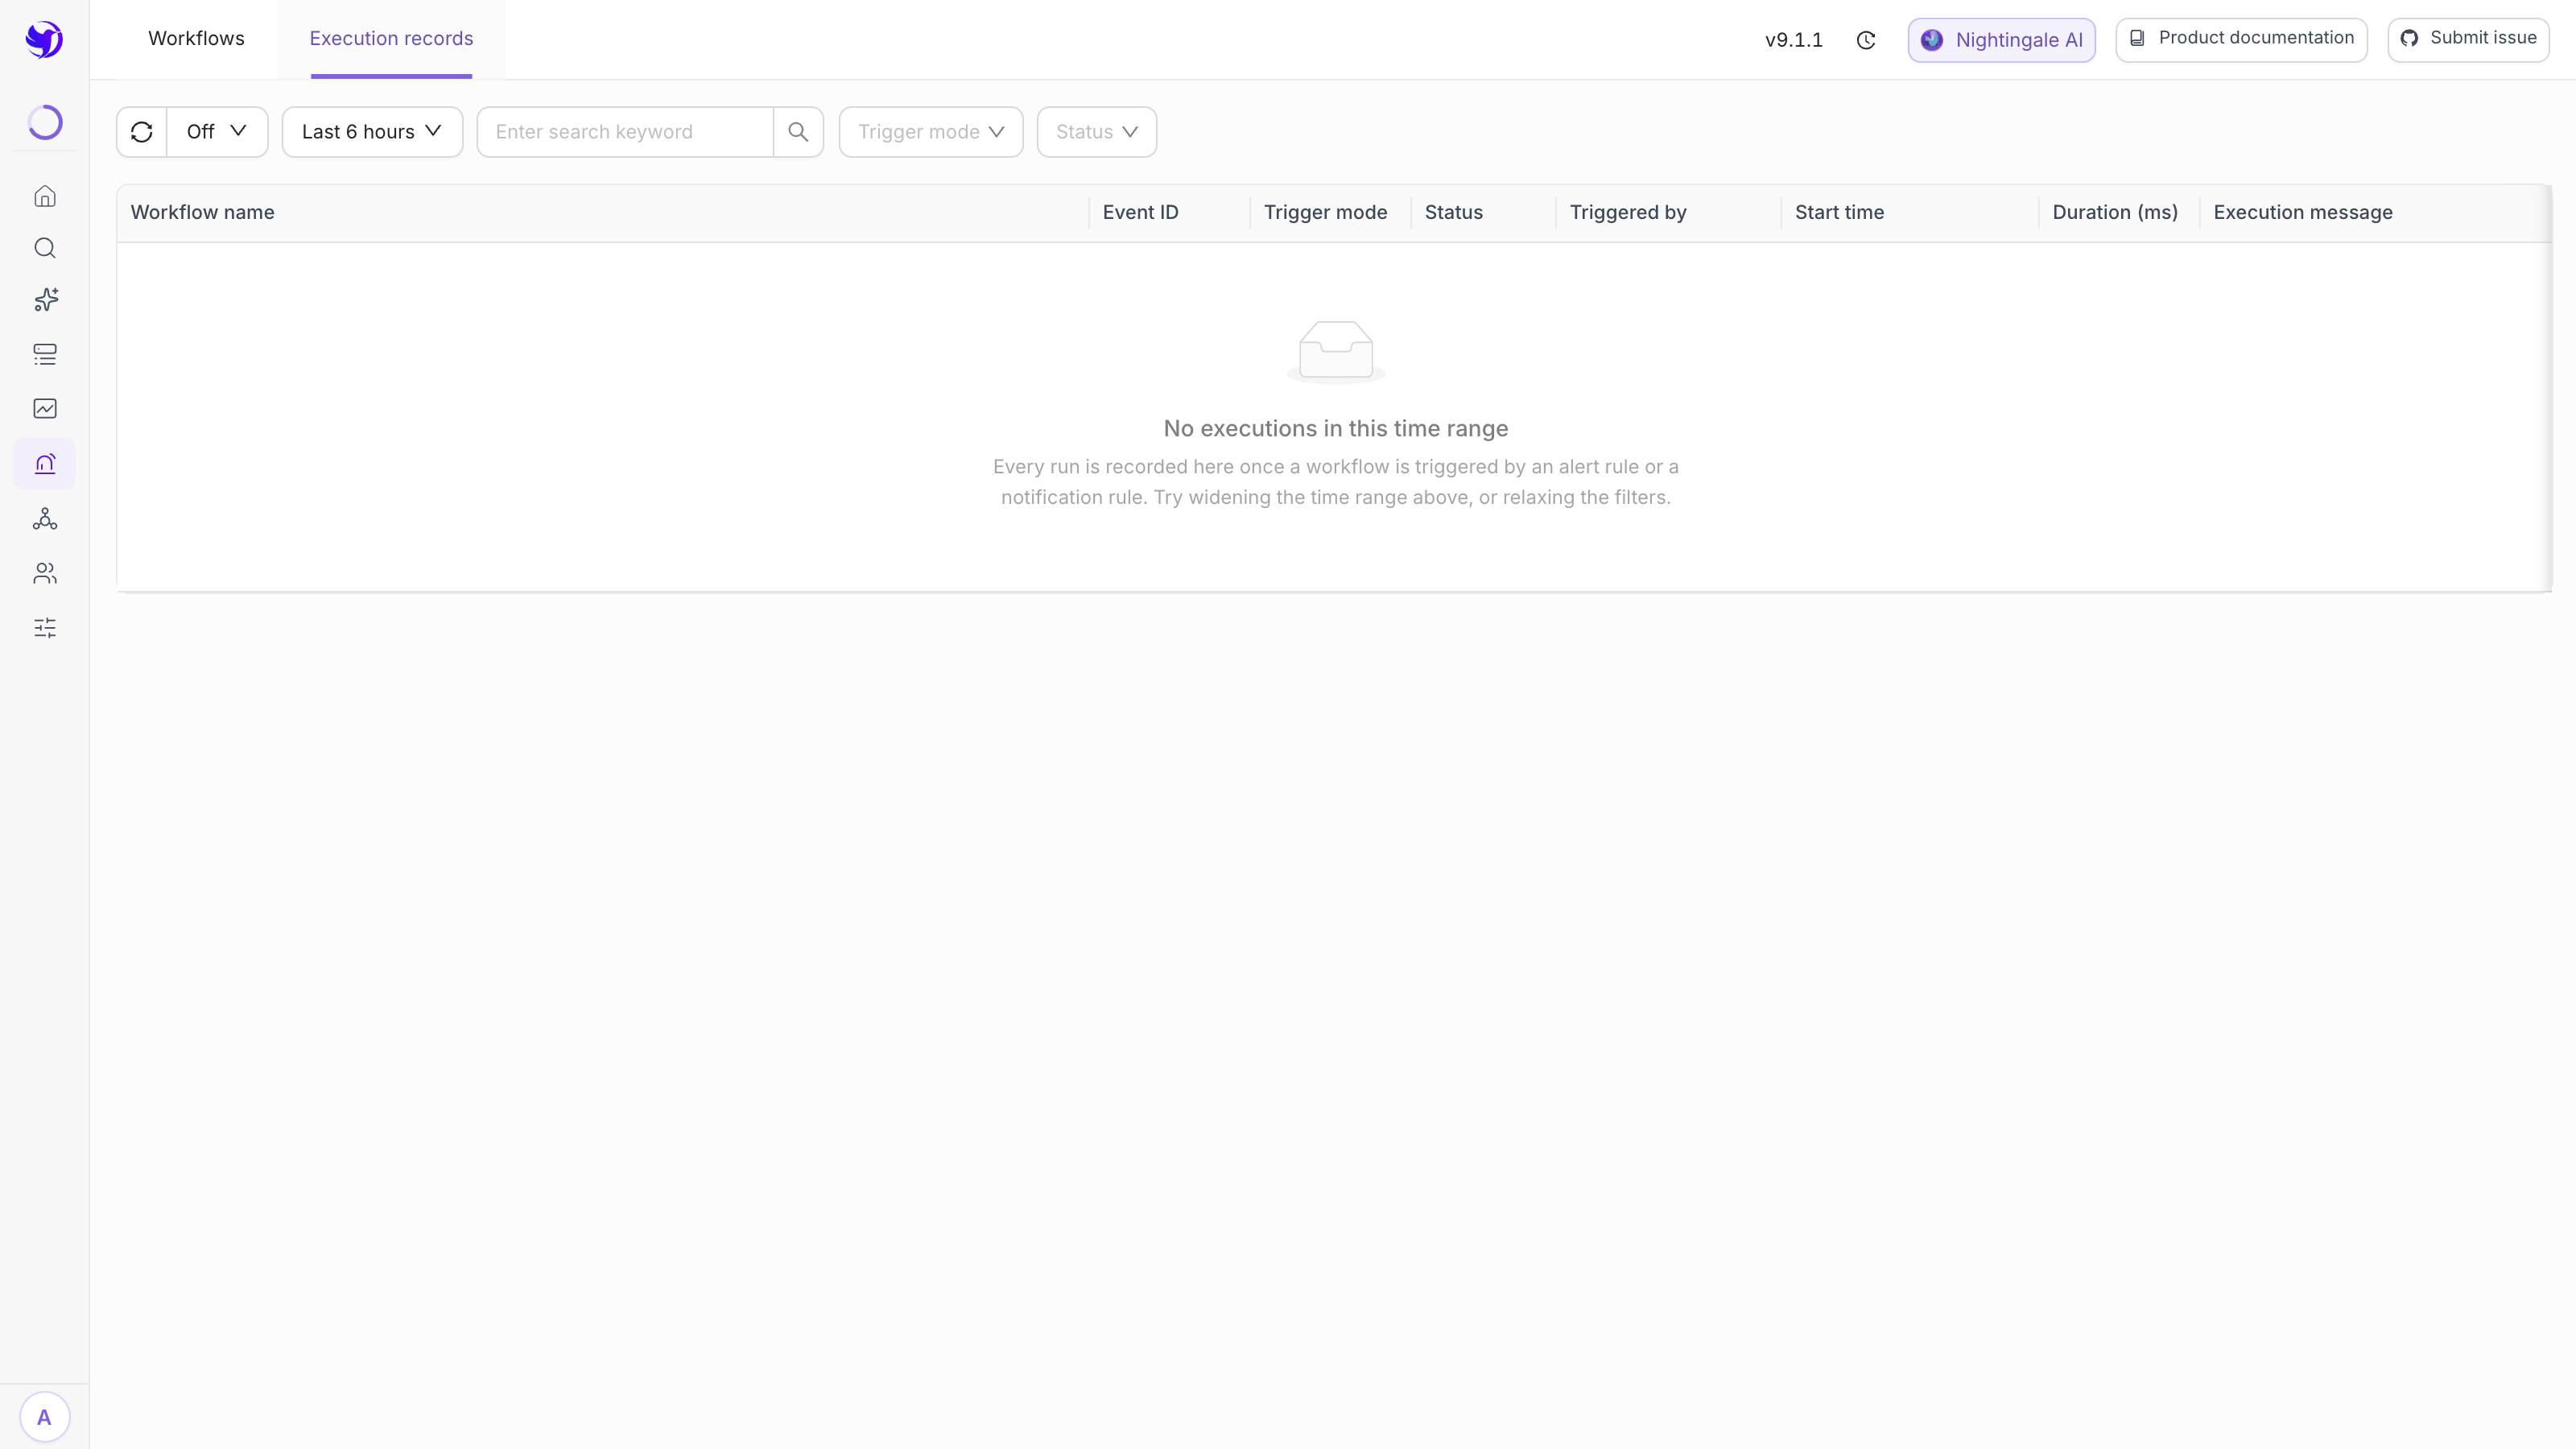Open the sliders settings icon in the sidebar

click(45, 628)
